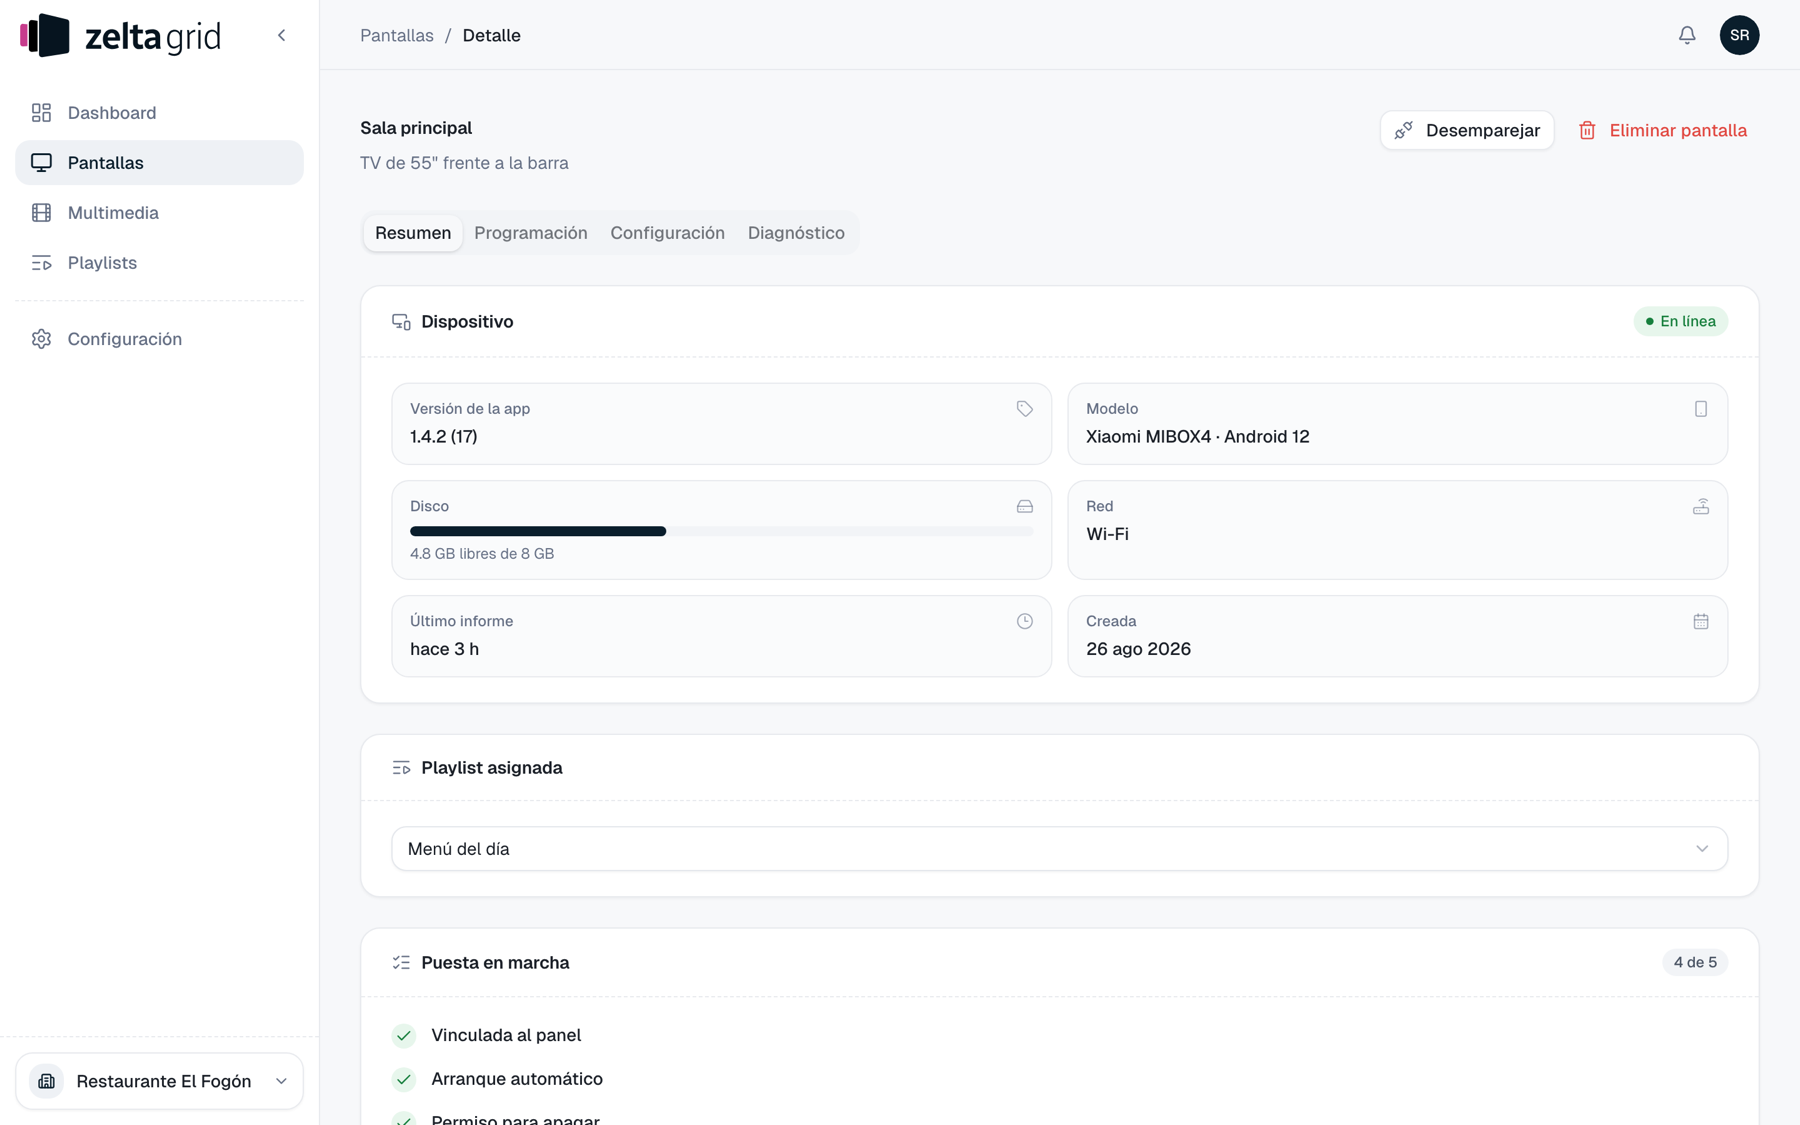
Task: Click the Arranque automático check mark
Action: 404,1079
